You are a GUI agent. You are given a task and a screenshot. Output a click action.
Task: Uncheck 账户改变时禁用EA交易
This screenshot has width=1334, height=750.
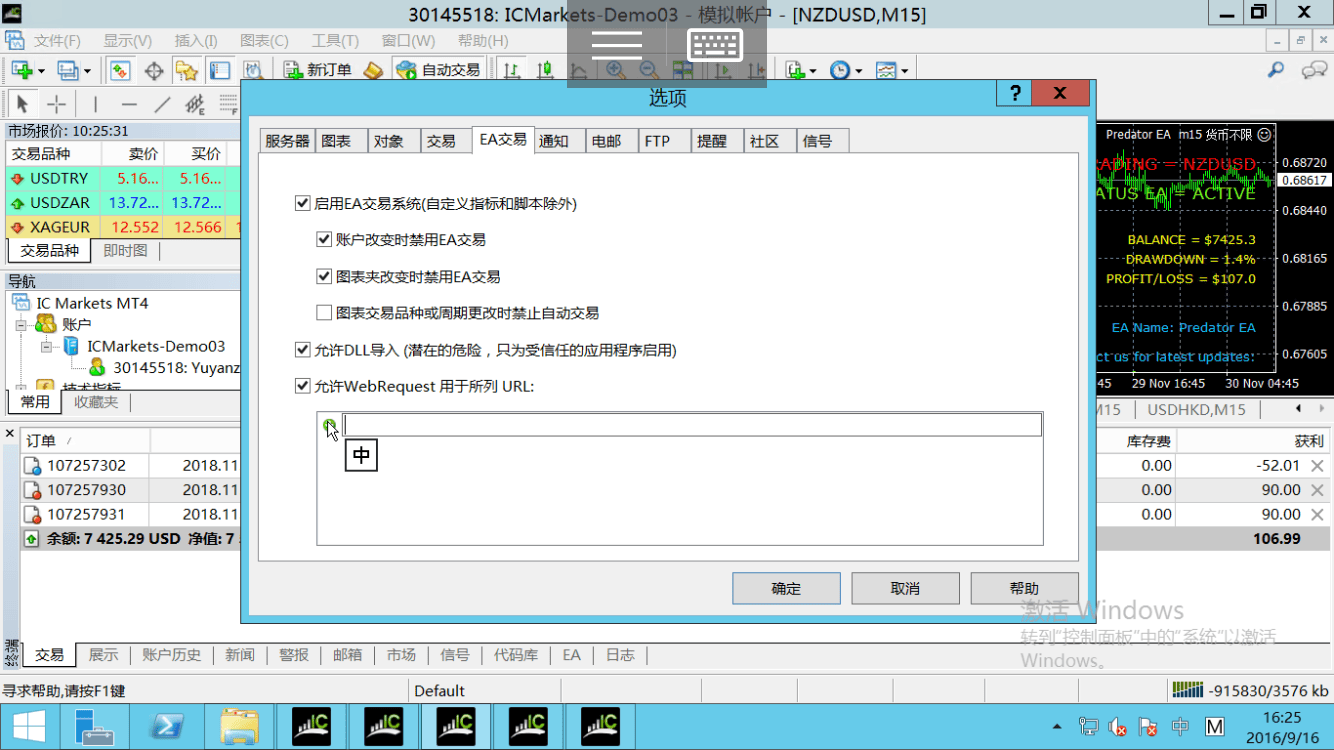[324, 240]
